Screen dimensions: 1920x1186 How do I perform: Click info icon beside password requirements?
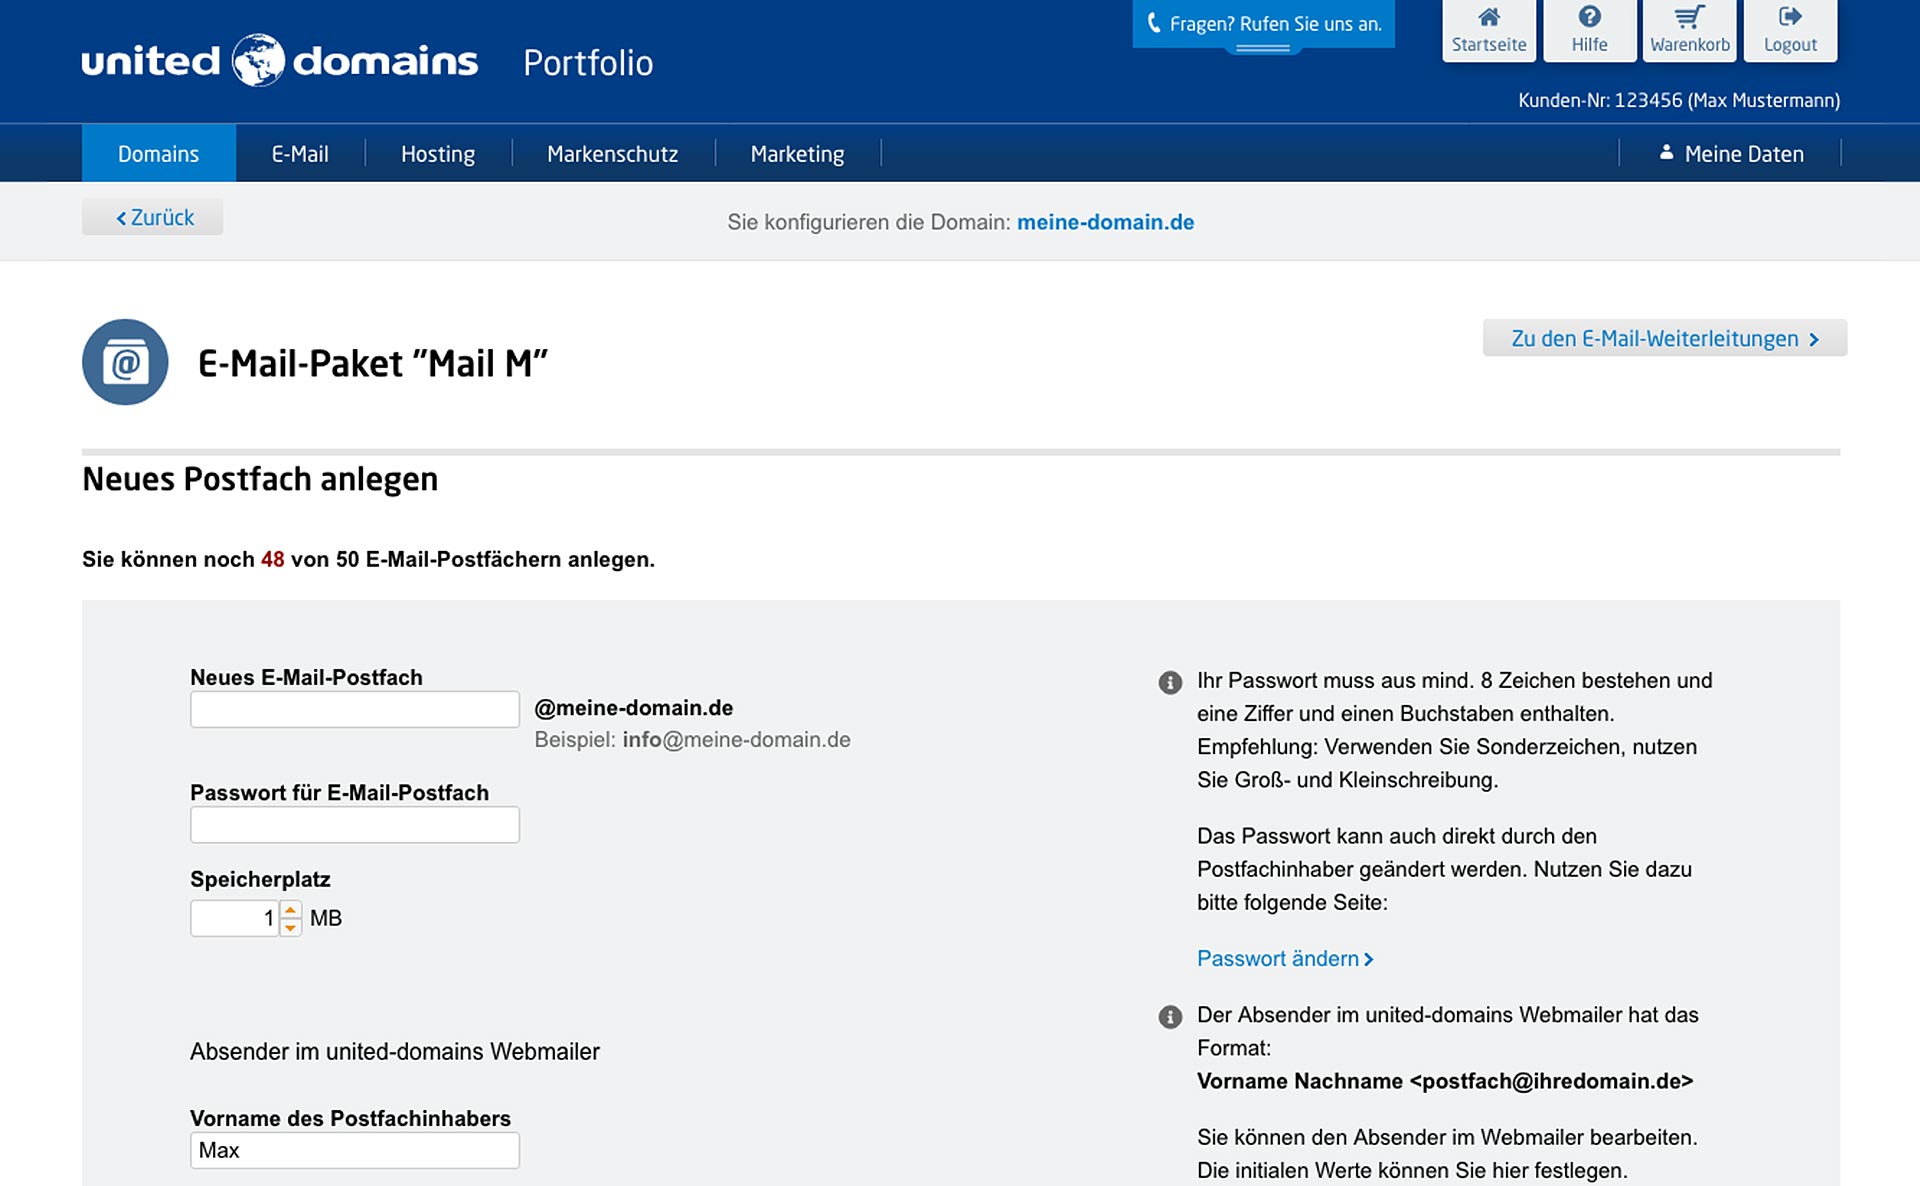click(x=1170, y=682)
